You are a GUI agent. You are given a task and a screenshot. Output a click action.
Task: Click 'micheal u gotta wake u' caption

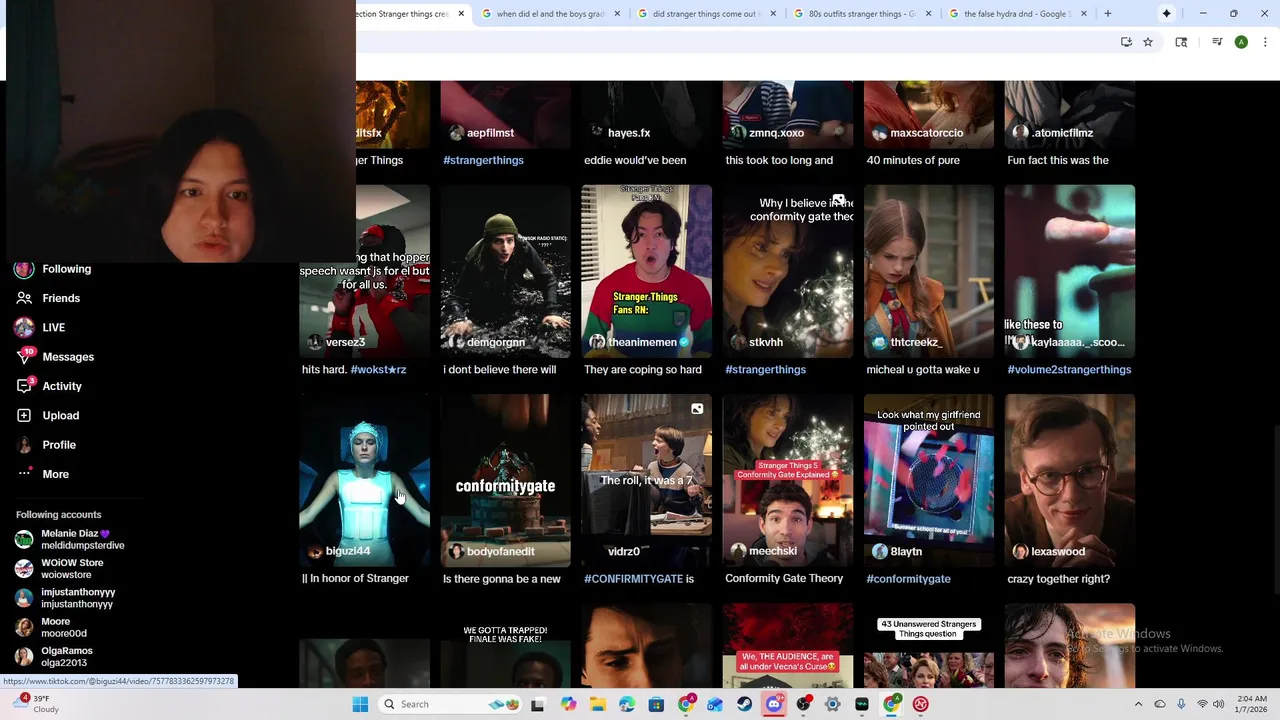923,370
